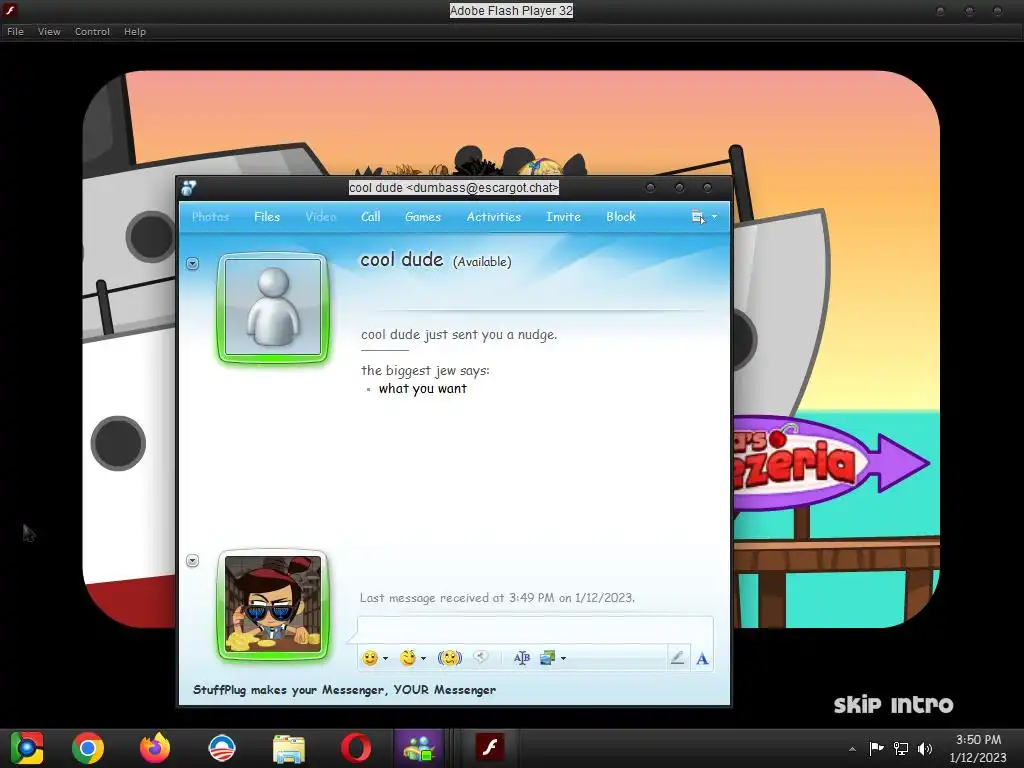
Task: Switch to Messenger in the taskbar
Action: (x=419, y=748)
